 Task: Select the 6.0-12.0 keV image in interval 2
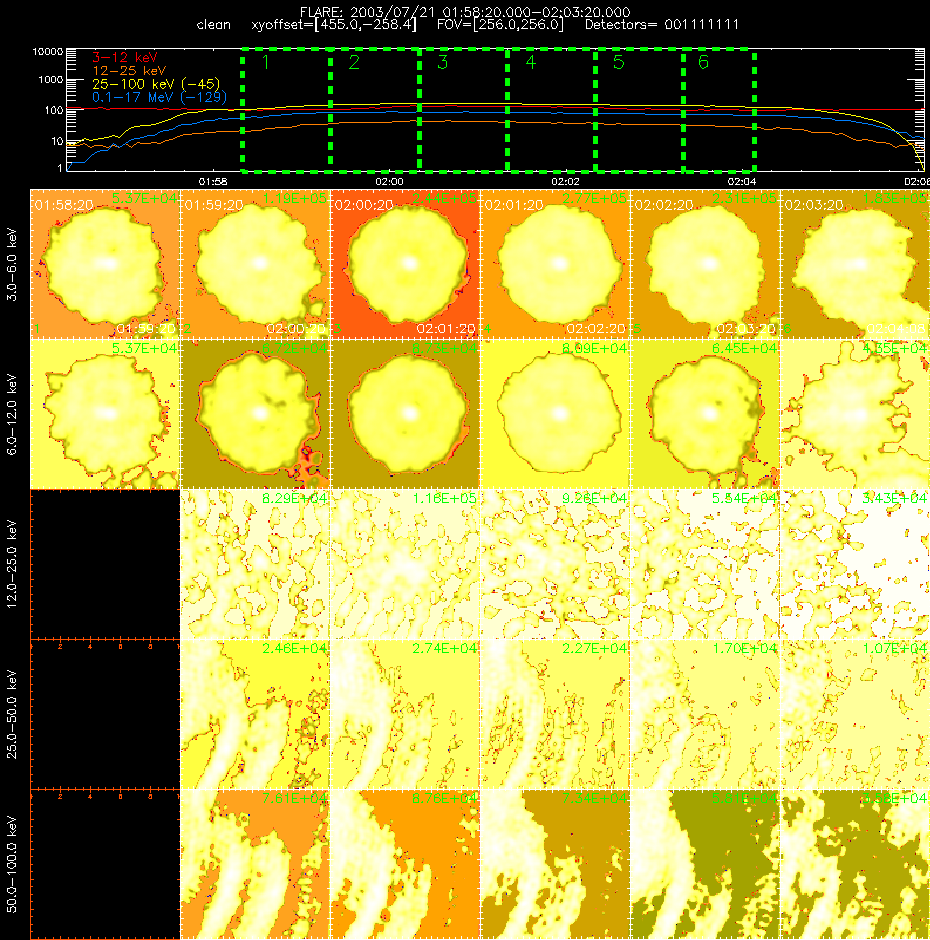click(x=255, y=414)
